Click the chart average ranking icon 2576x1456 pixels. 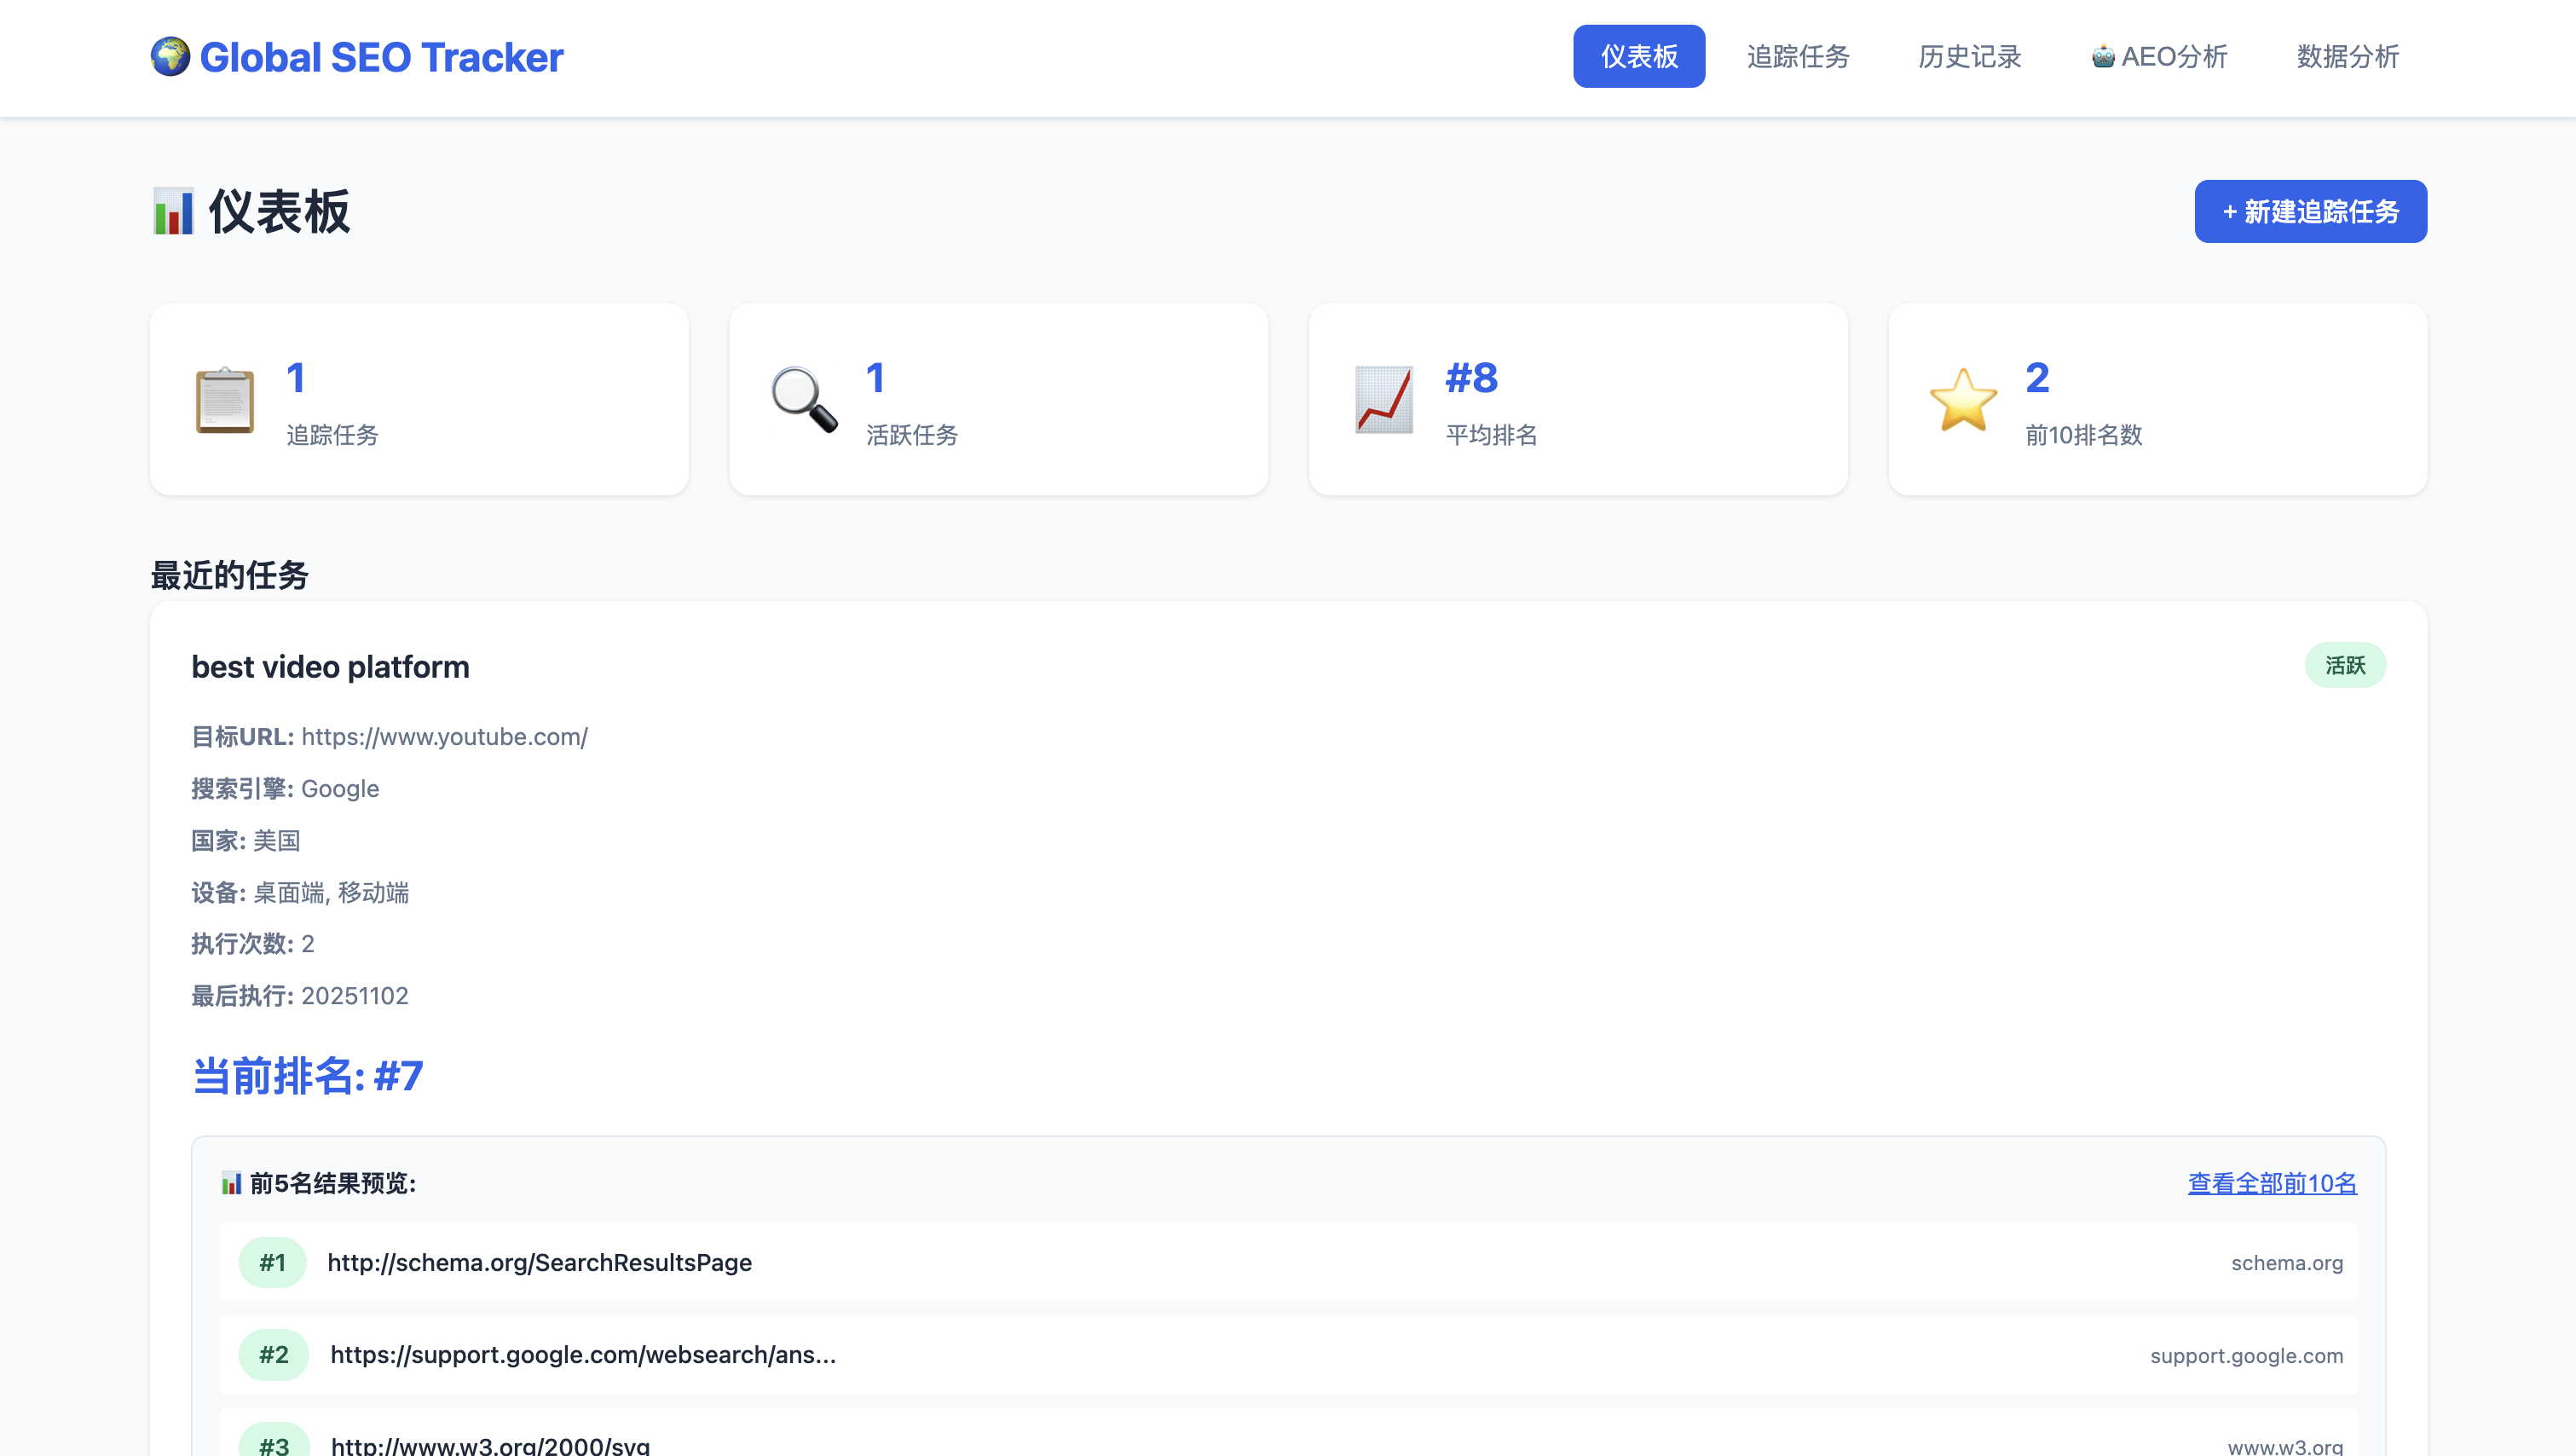1384,400
